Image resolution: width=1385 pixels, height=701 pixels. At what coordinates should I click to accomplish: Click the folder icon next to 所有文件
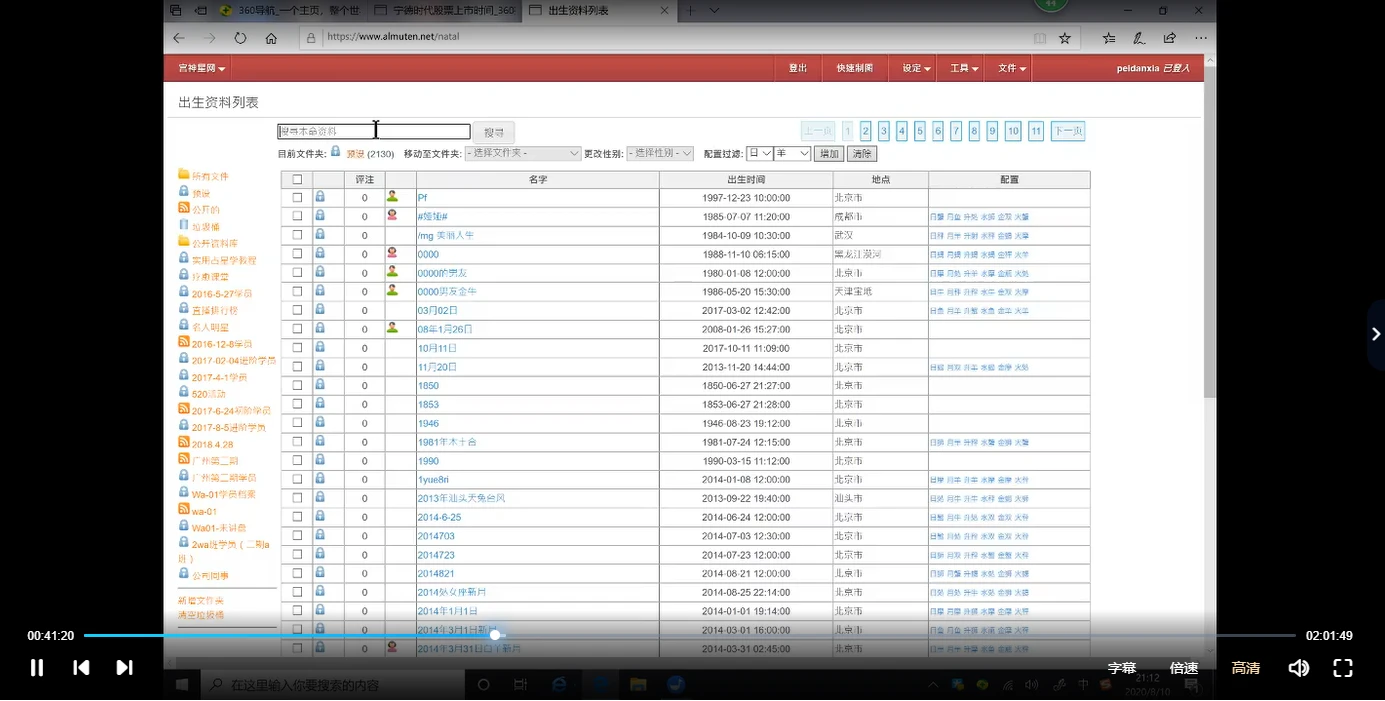tap(184, 175)
